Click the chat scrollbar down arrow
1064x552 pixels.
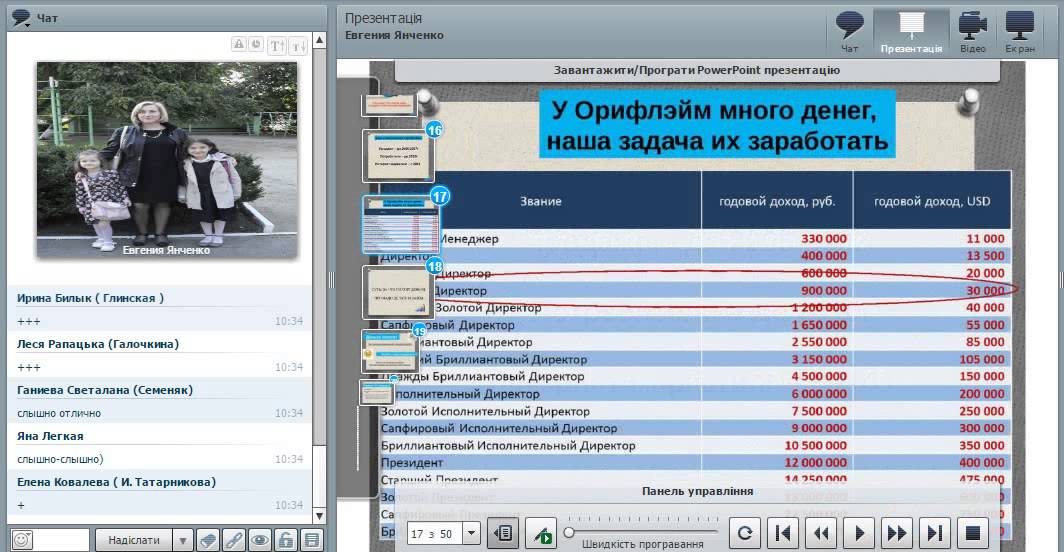[320, 515]
